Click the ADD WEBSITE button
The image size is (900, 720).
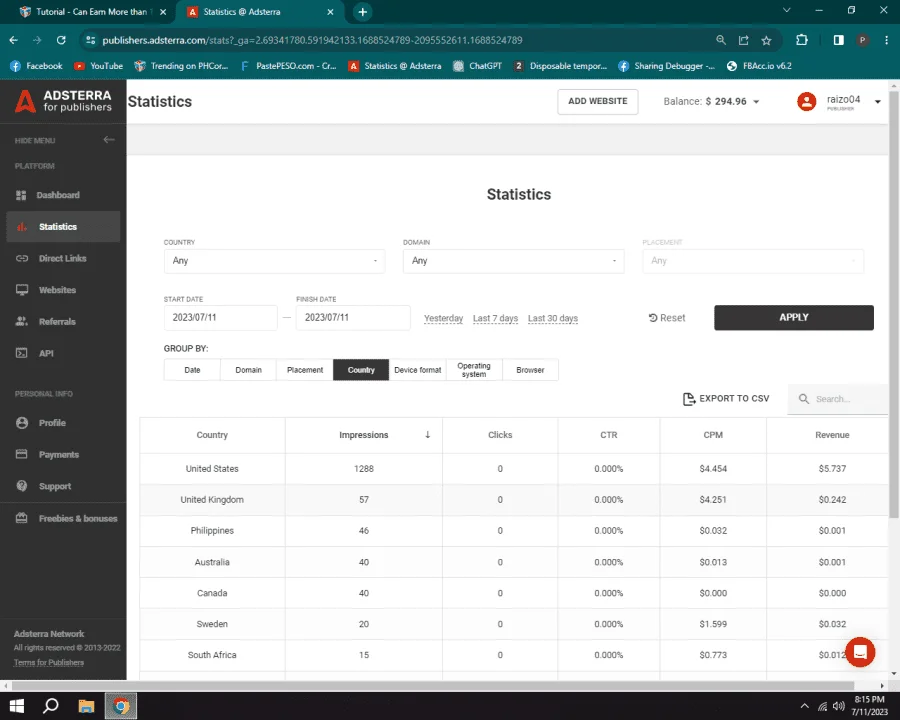tap(598, 102)
